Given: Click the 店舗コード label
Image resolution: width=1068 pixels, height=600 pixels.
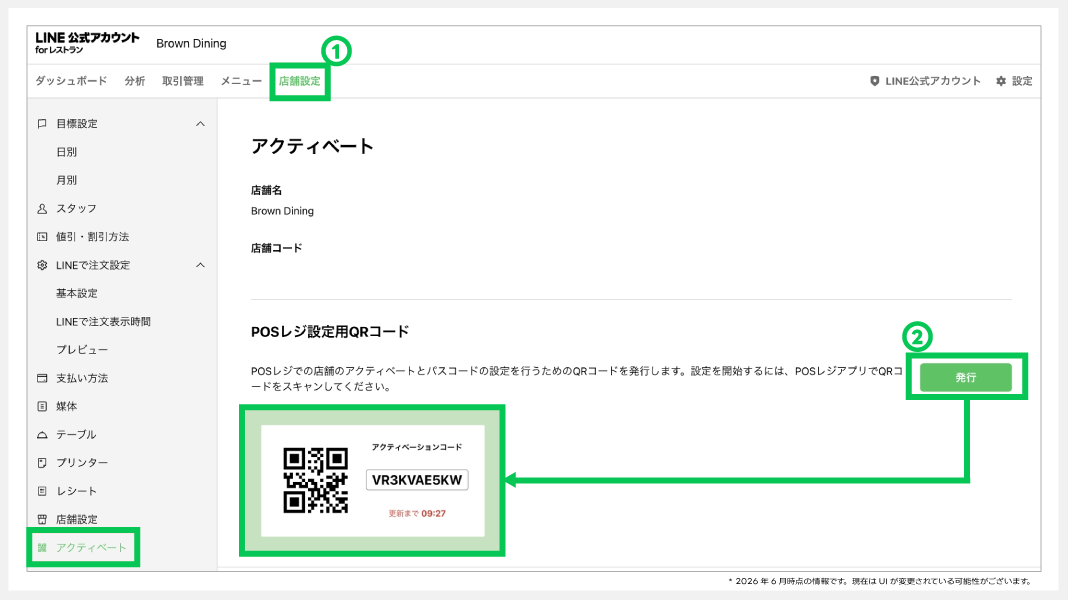Looking at the screenshot, I should point(277,248).
